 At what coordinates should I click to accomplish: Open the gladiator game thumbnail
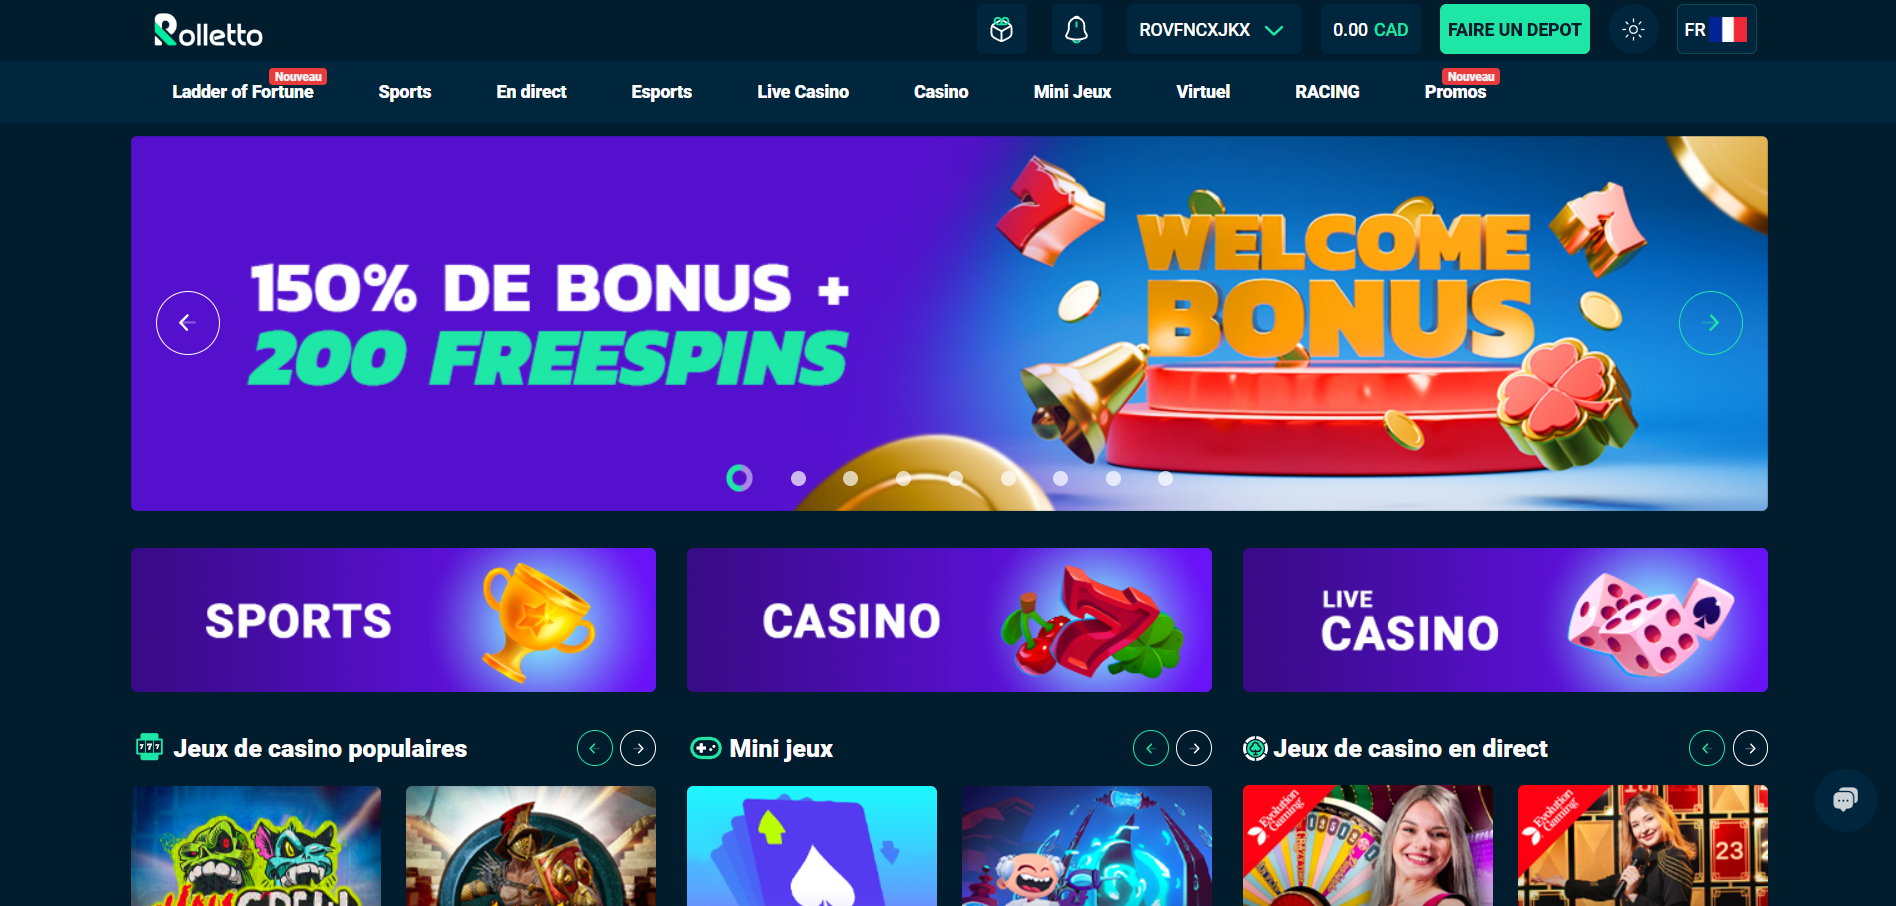coord(531,846)
